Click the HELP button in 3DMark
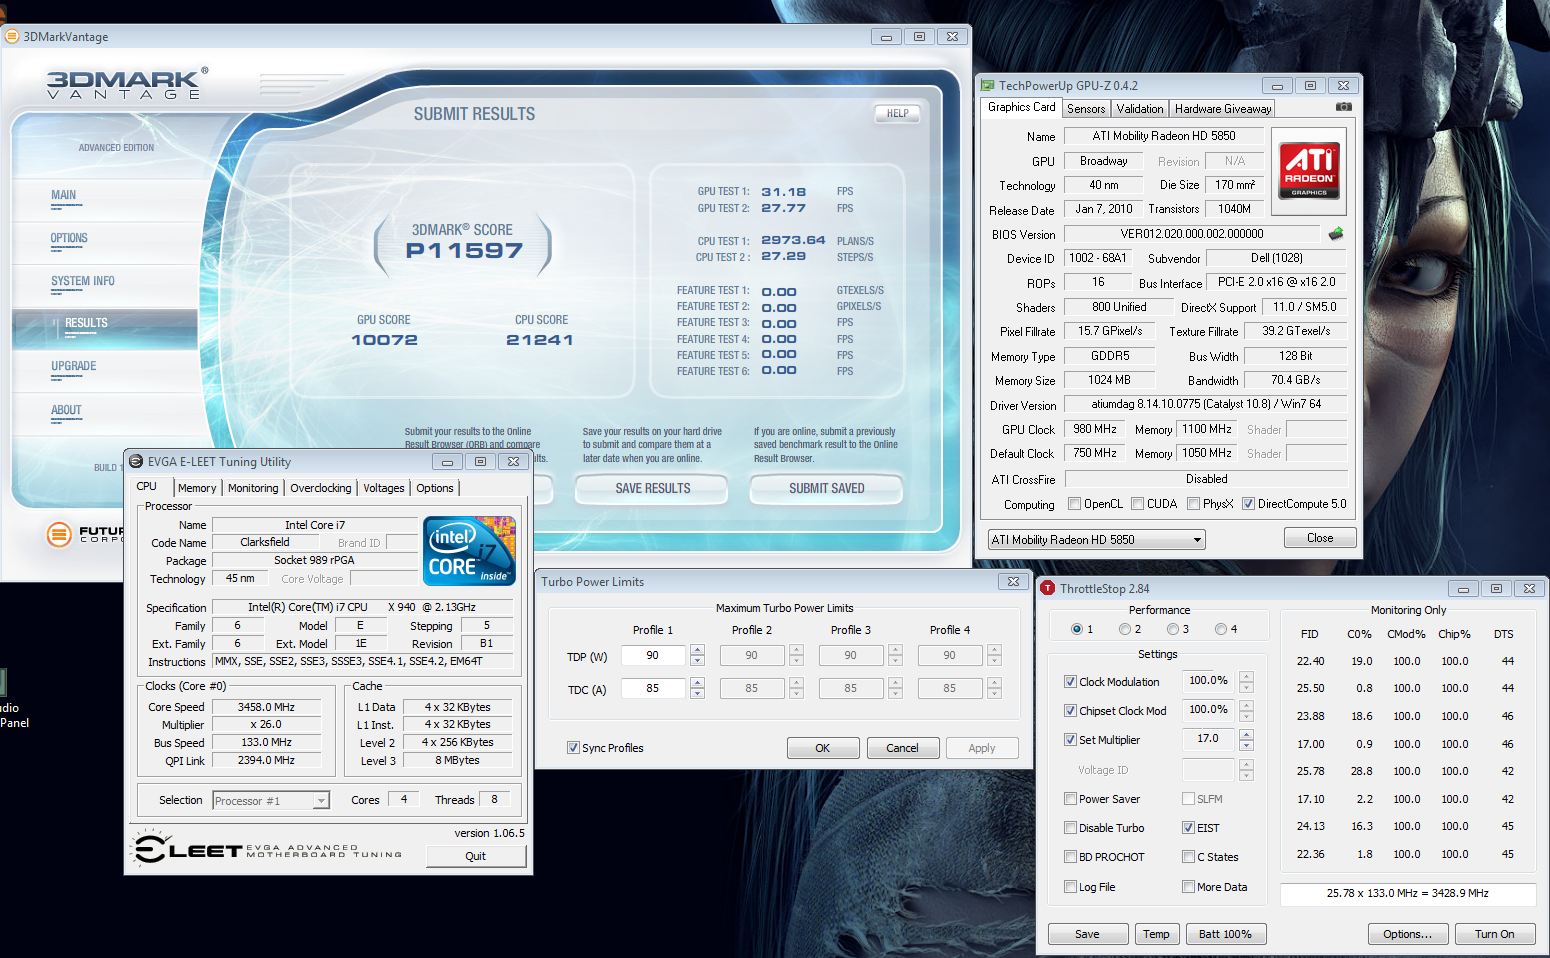Viewport: 1550px width, 958px height. point(898,113)
